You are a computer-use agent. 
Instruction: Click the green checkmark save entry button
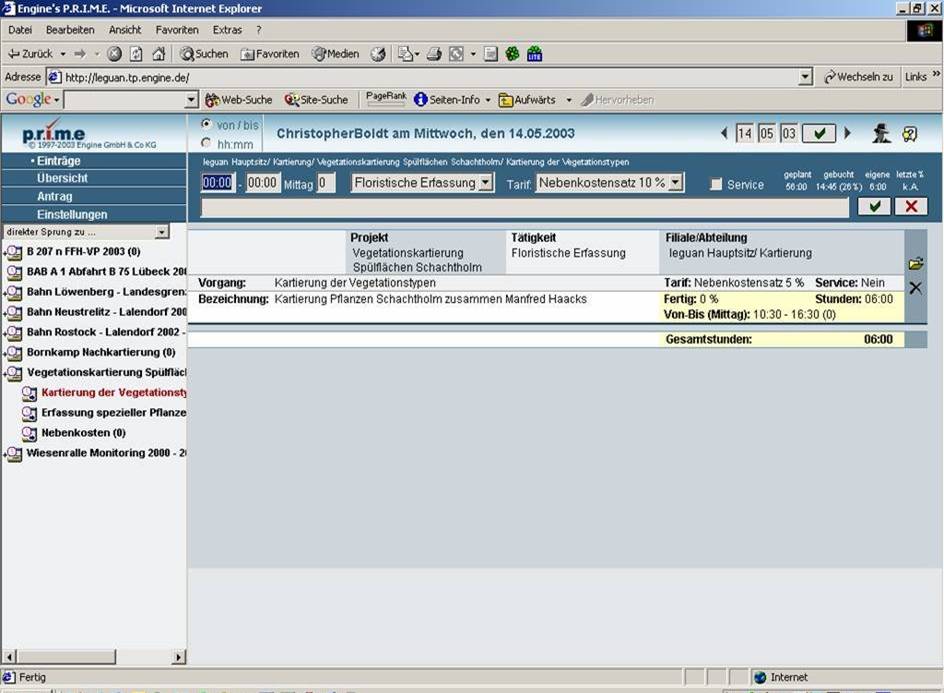click(874, 206)
